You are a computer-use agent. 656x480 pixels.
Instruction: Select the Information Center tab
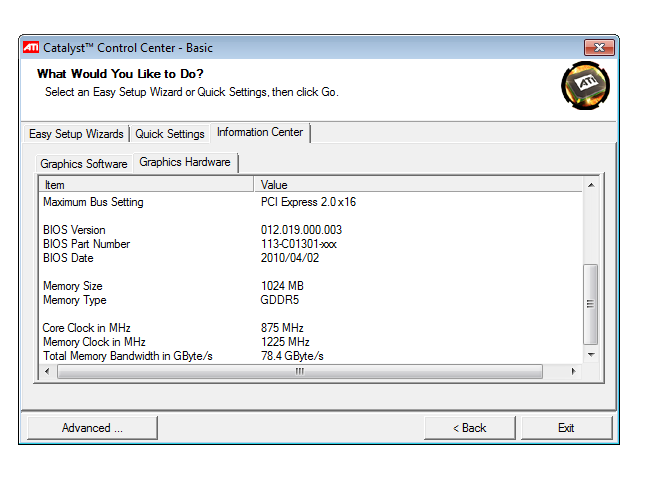(261, 132)
